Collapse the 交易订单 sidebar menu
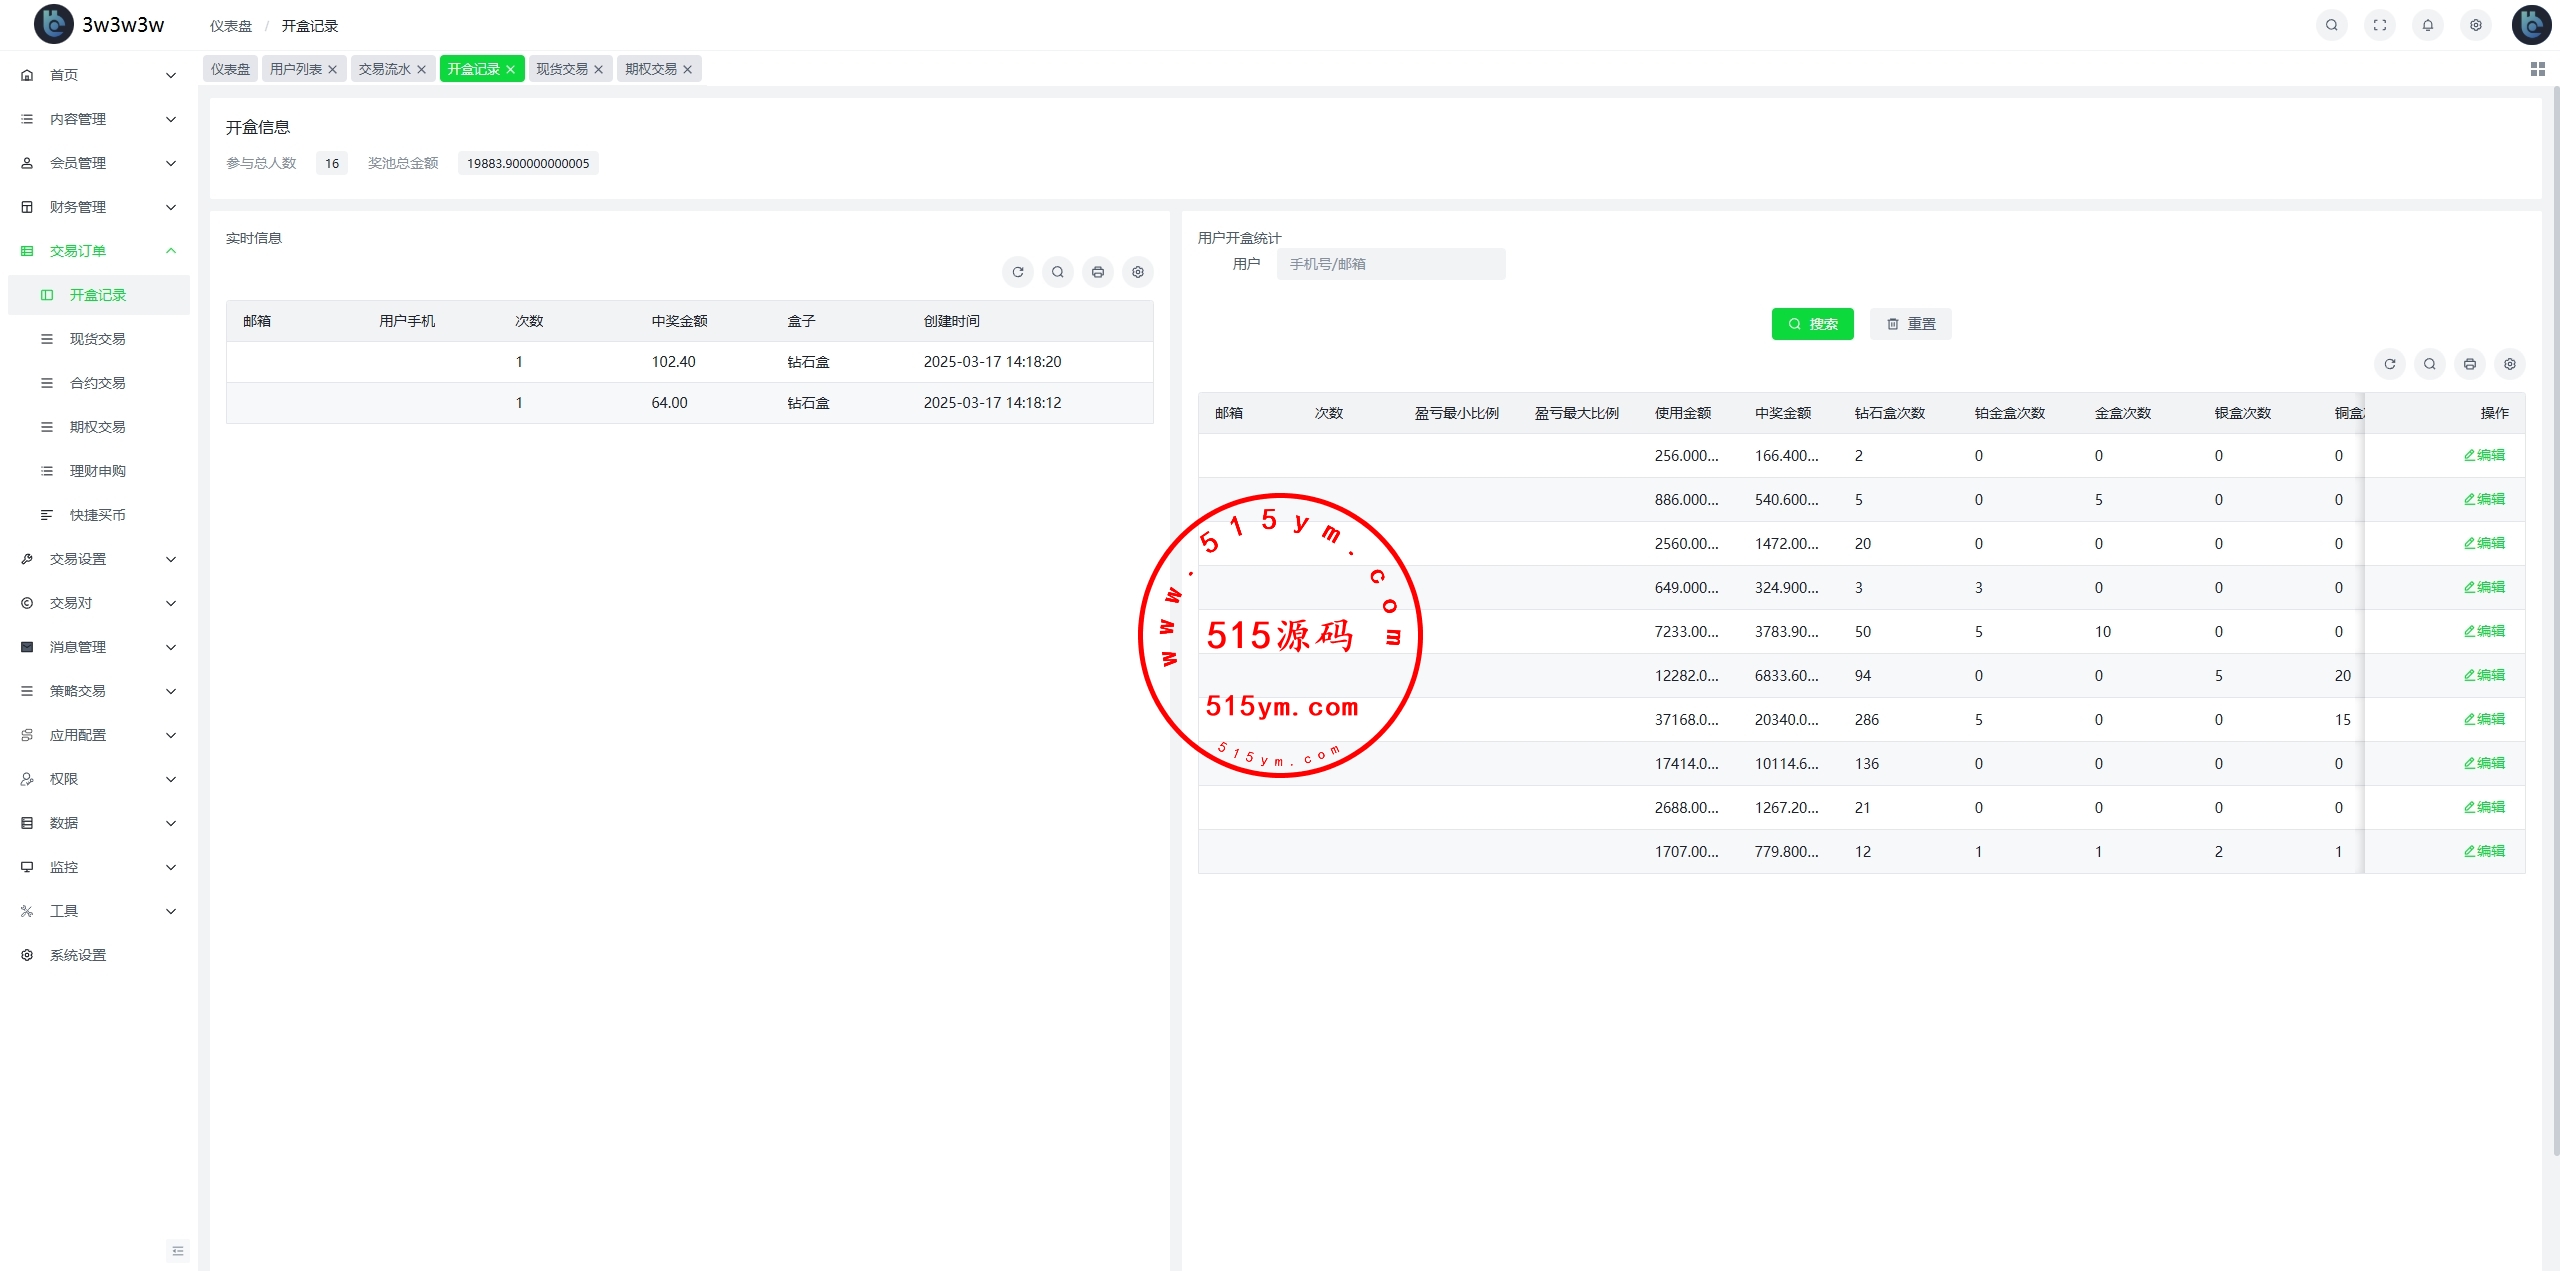 [98, 251]
